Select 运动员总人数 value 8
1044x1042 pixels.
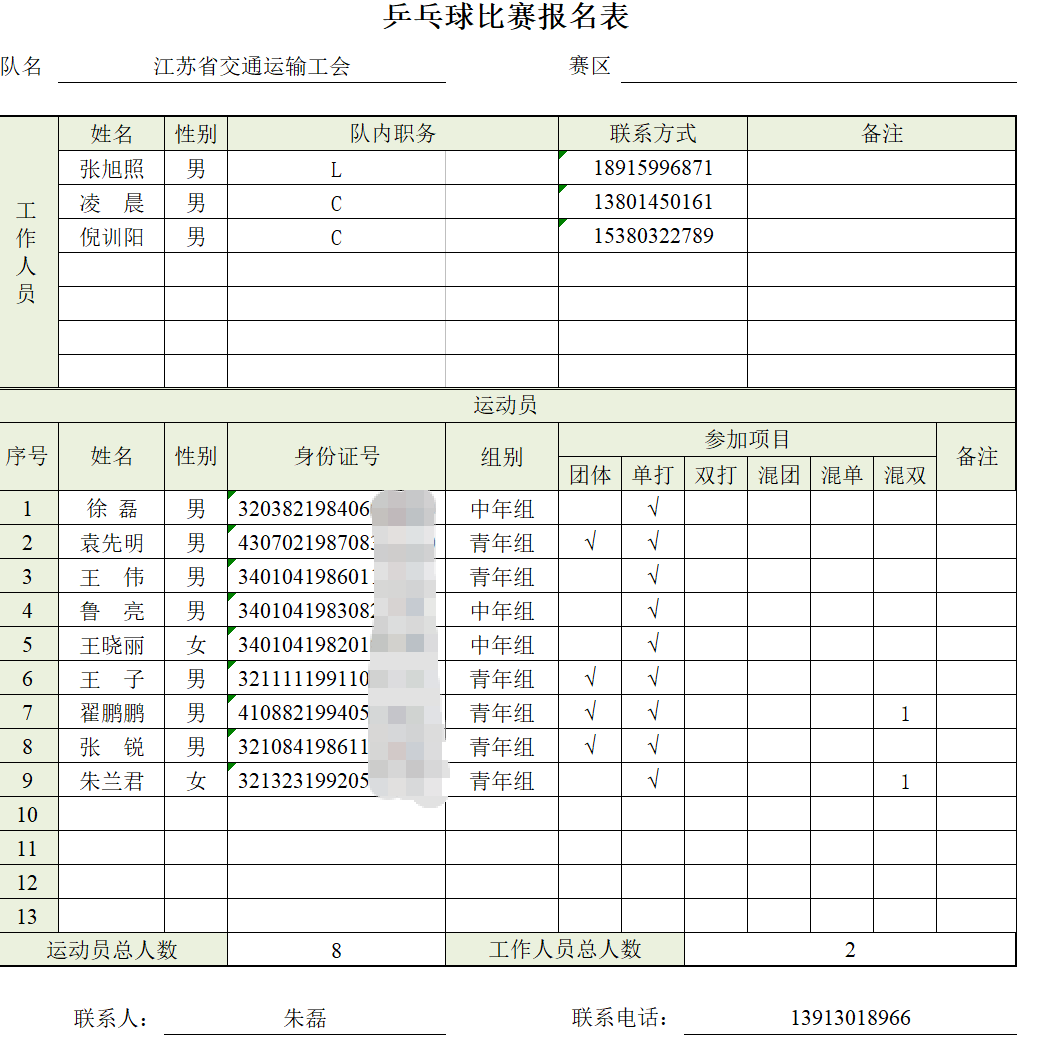pos(336,950)
